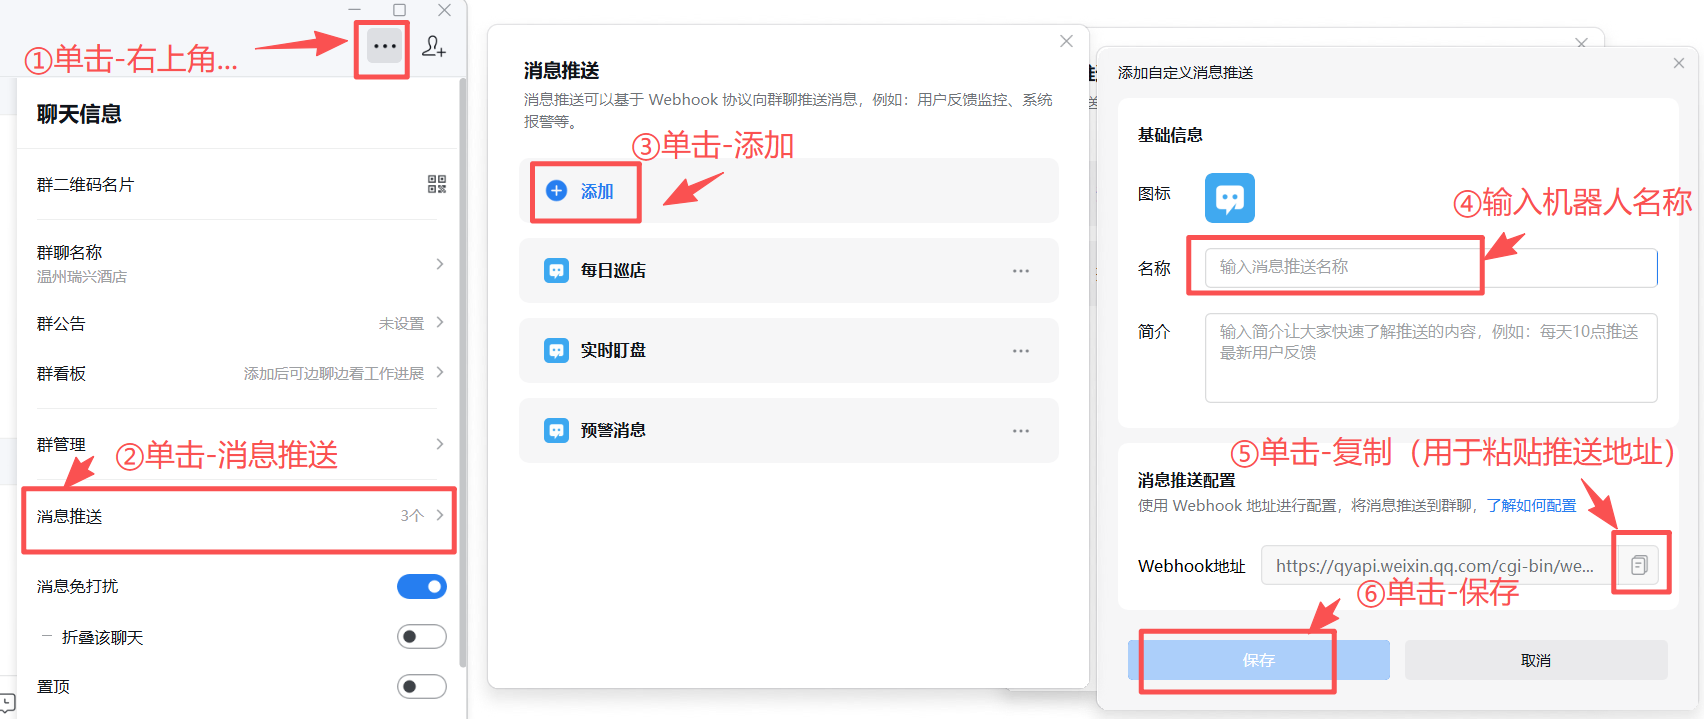Change the blue chat robot avatar icon

coord(1229,198)
